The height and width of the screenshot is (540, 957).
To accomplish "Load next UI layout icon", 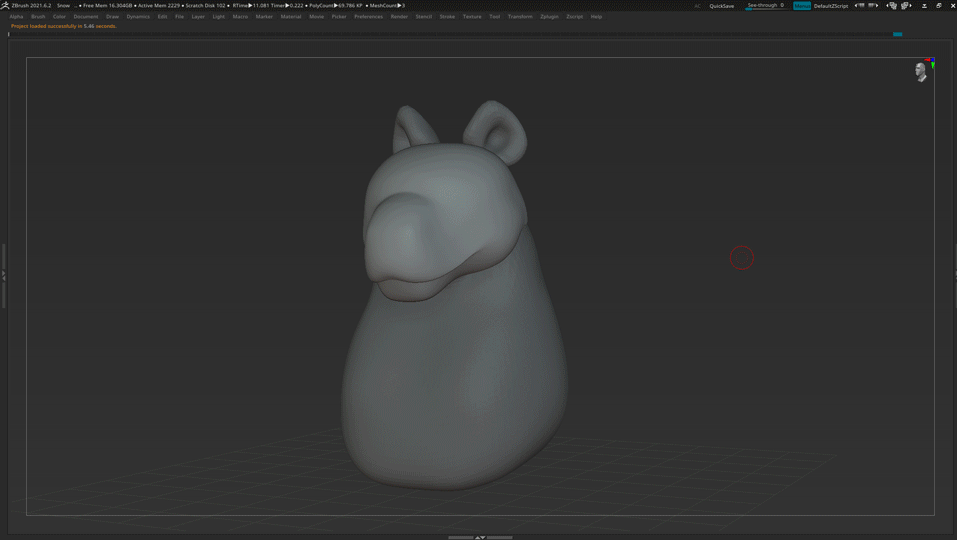I will (906, 5).
